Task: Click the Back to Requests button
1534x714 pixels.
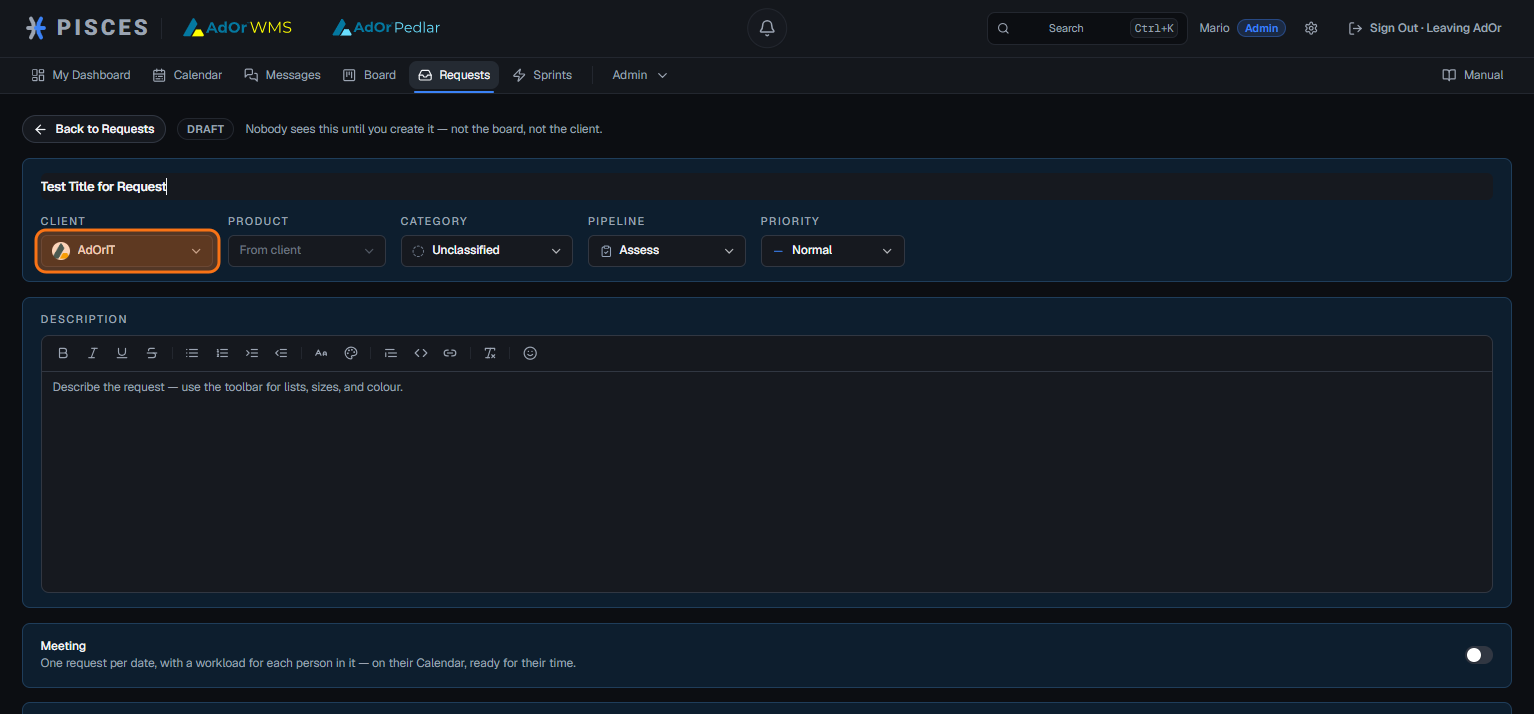Action: point(94,129)
